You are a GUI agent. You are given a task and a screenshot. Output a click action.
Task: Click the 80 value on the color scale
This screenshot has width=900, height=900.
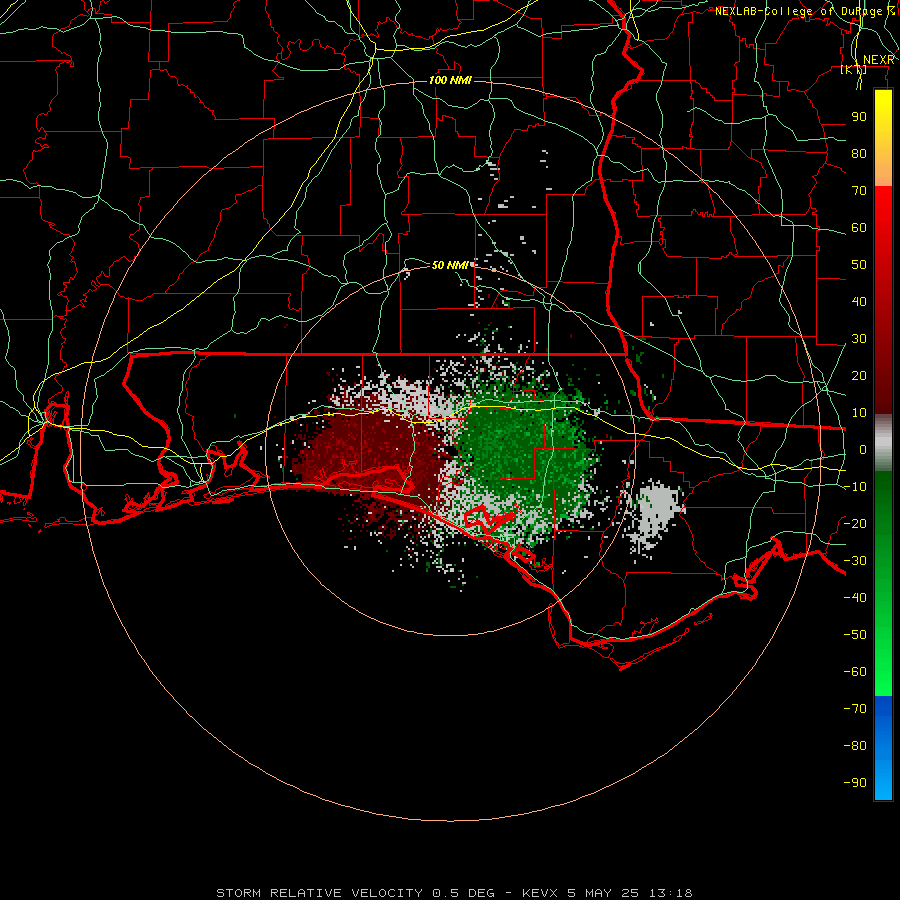(x=859, y=153)
